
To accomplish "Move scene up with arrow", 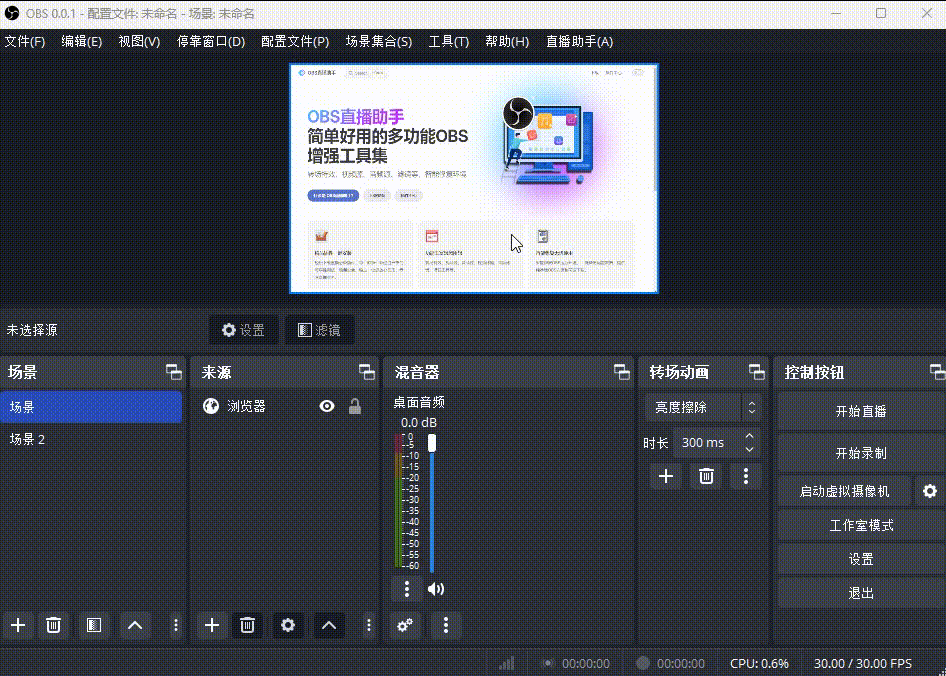I will (x=135, y=625).
